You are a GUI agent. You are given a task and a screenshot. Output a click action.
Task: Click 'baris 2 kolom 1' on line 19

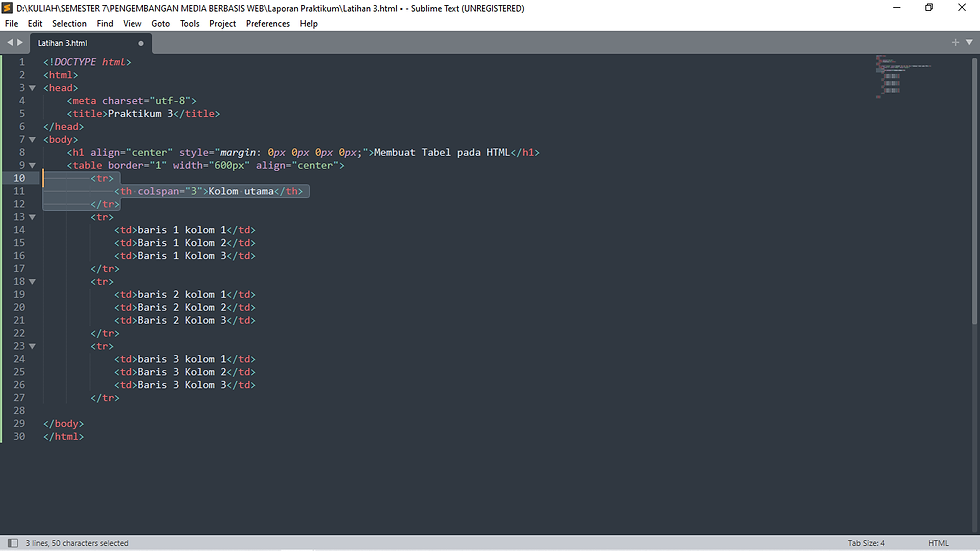coord(182,294)
